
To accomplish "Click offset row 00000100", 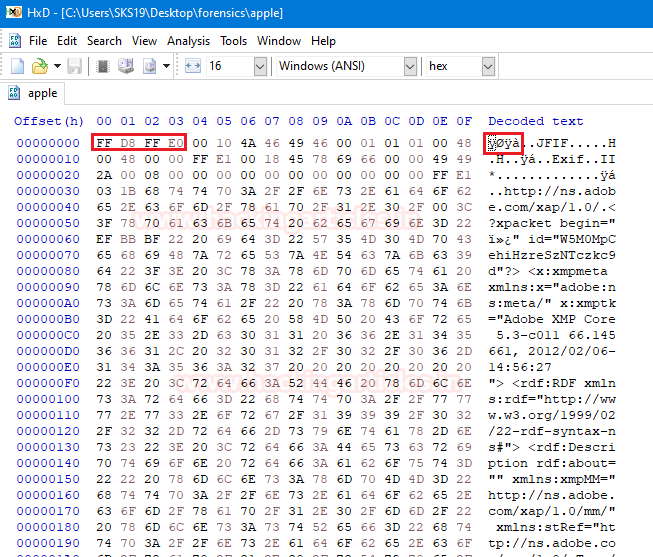I will pyautogui.click(x=48, y=399).
